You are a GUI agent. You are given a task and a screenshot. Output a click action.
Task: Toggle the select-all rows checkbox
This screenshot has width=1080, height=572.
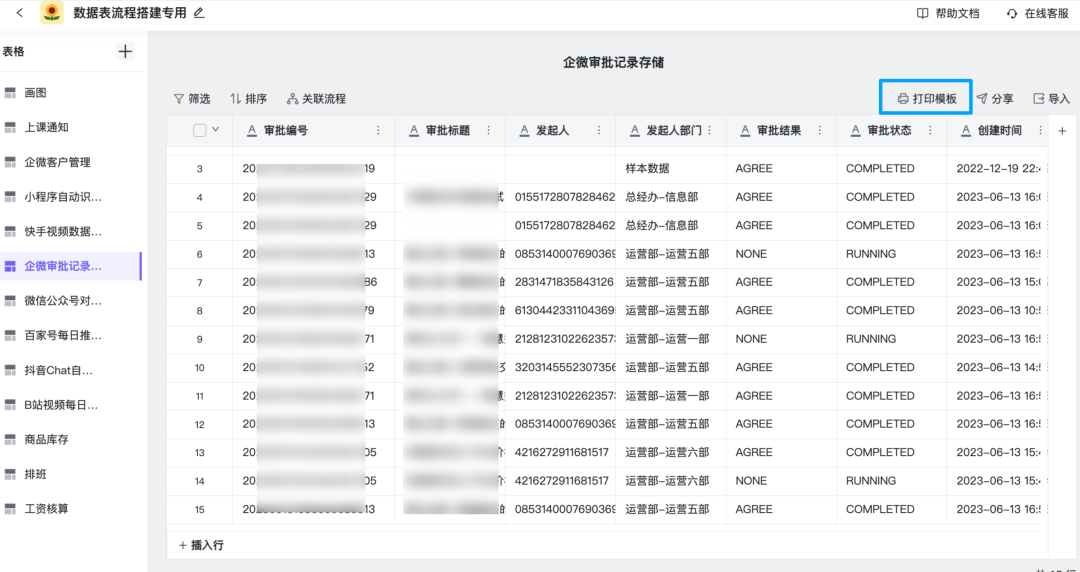pyautogui.click(x=200, y=130)
